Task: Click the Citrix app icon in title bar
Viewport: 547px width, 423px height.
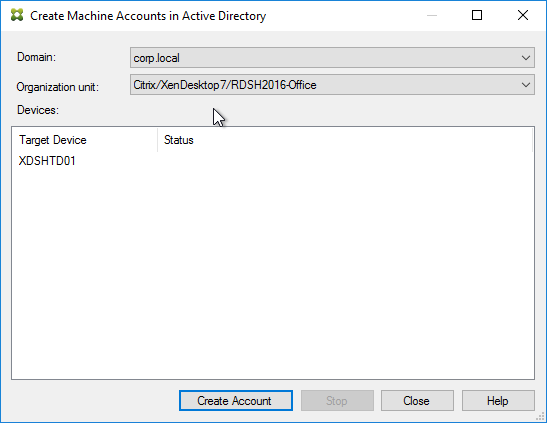Action: click(x=17, y=15)
